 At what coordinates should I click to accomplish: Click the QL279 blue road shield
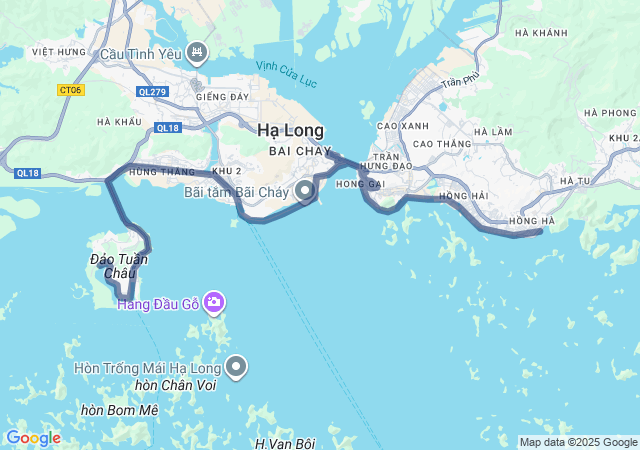(152, 92)
